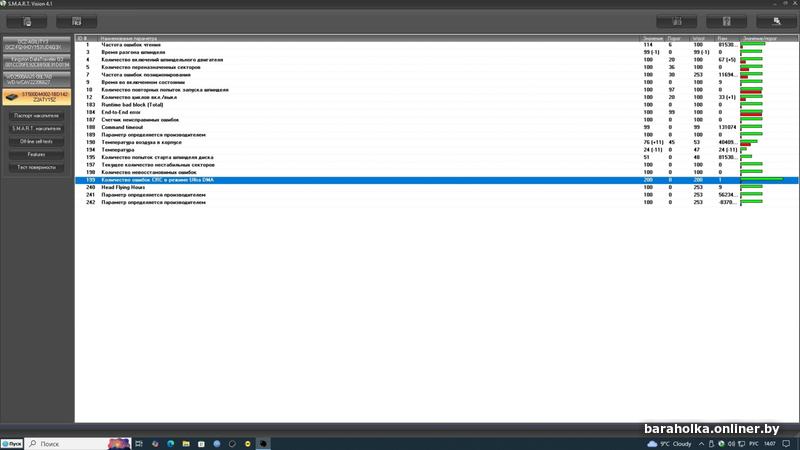800x450 pixels.
Task: Select row 198 Количество невосстановимых ошибок
Action: click(437, 172)
